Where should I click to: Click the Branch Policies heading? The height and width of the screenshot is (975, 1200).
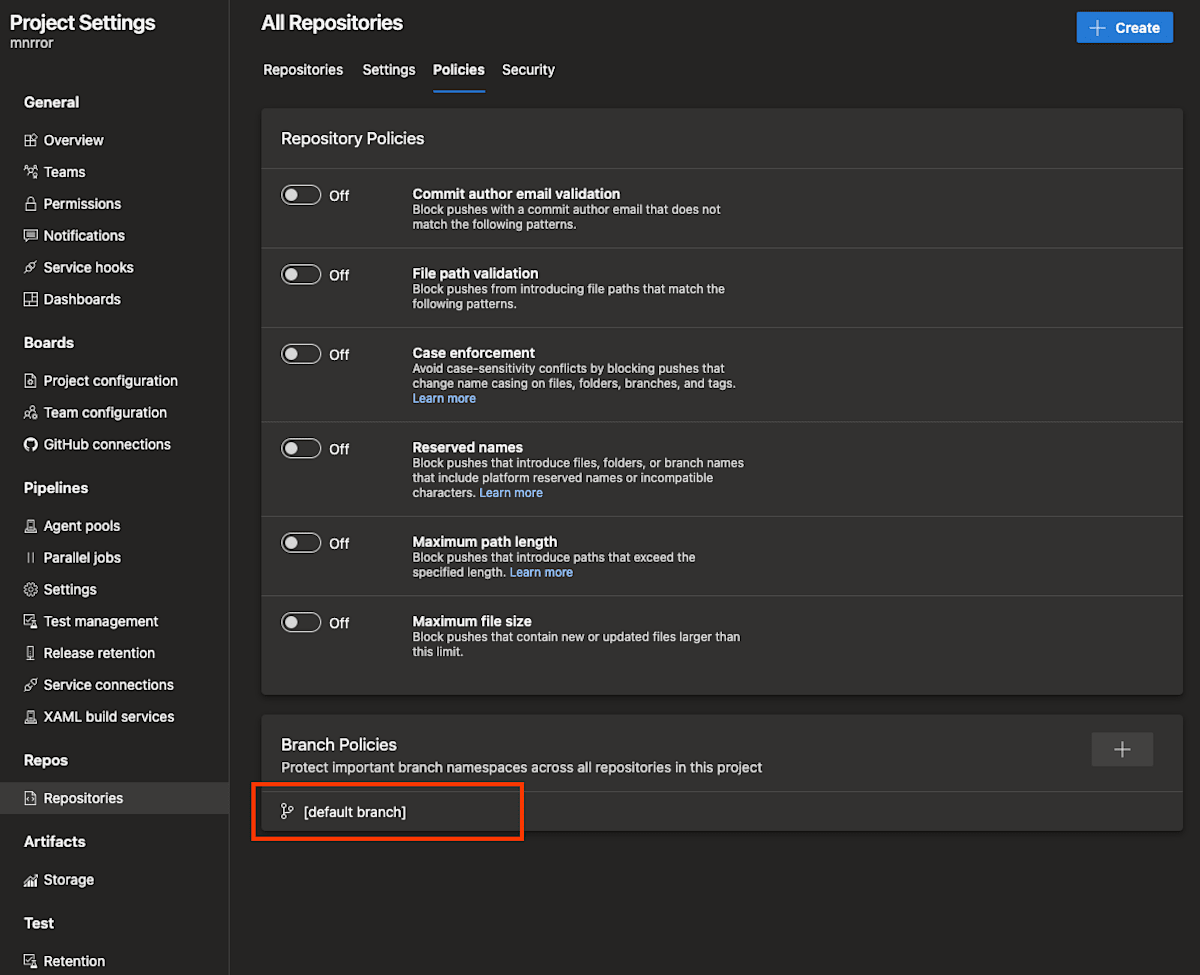click(339, 745)
